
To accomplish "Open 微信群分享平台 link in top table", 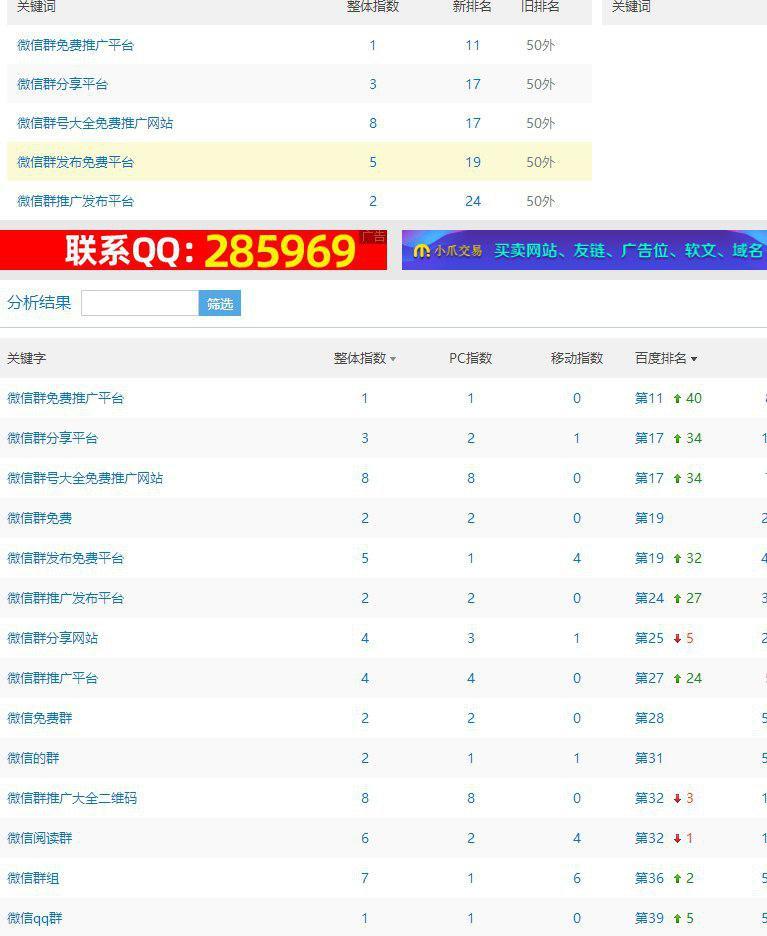I will tap(62, 84).
